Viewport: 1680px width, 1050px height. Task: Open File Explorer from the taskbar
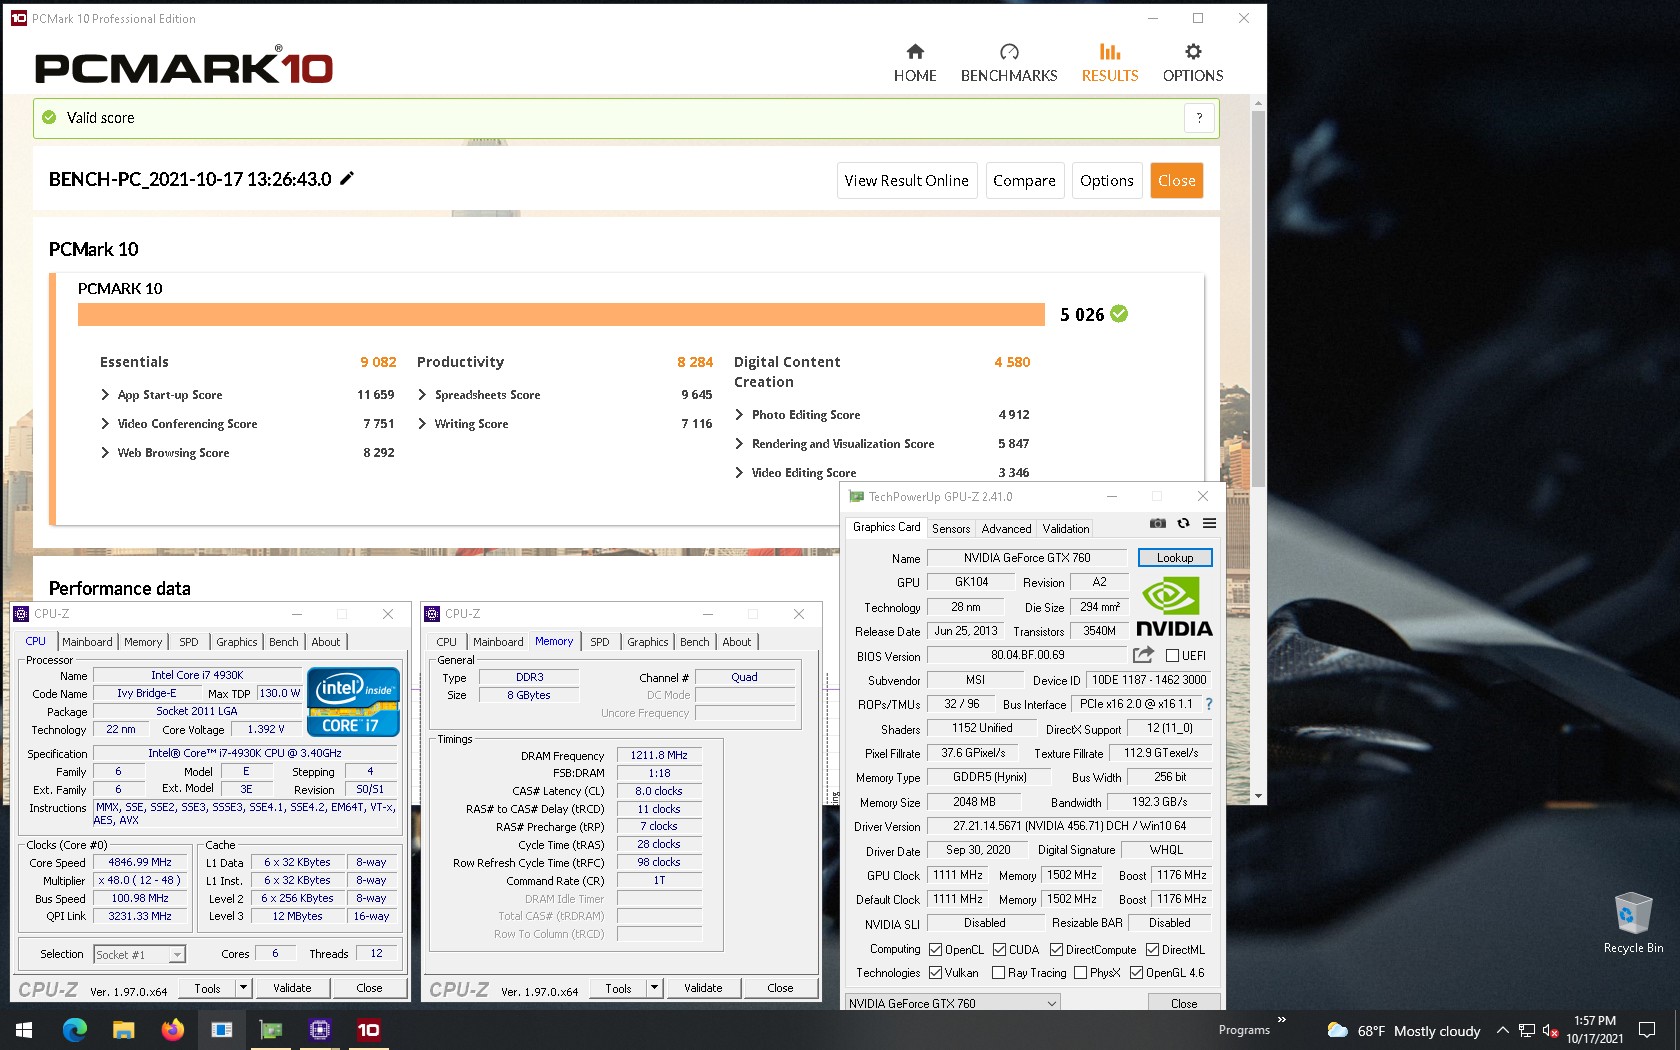coord(123,1030)
